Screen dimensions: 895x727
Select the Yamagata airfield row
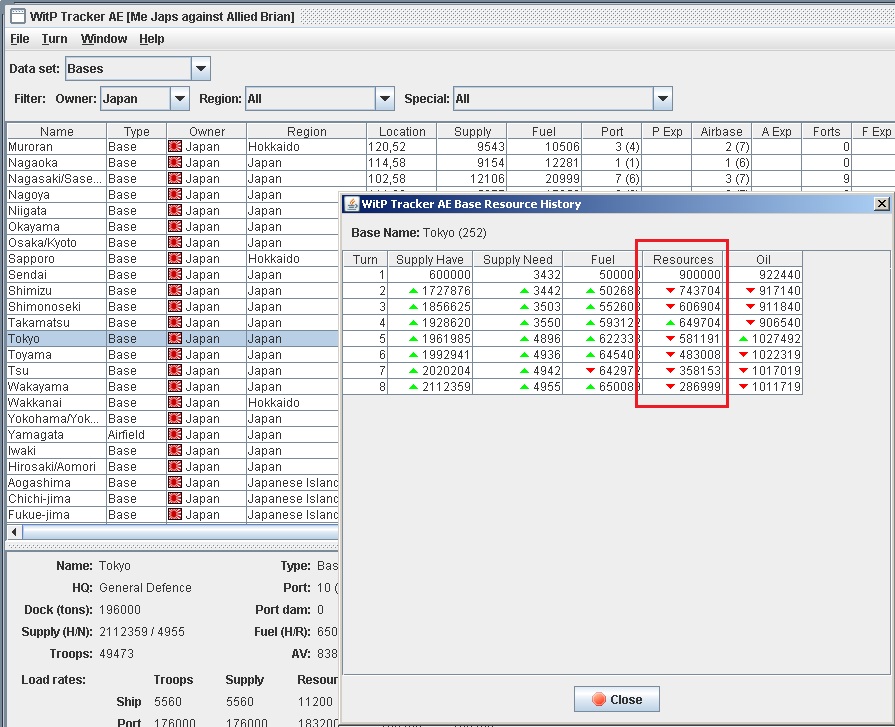click(172, 434)
